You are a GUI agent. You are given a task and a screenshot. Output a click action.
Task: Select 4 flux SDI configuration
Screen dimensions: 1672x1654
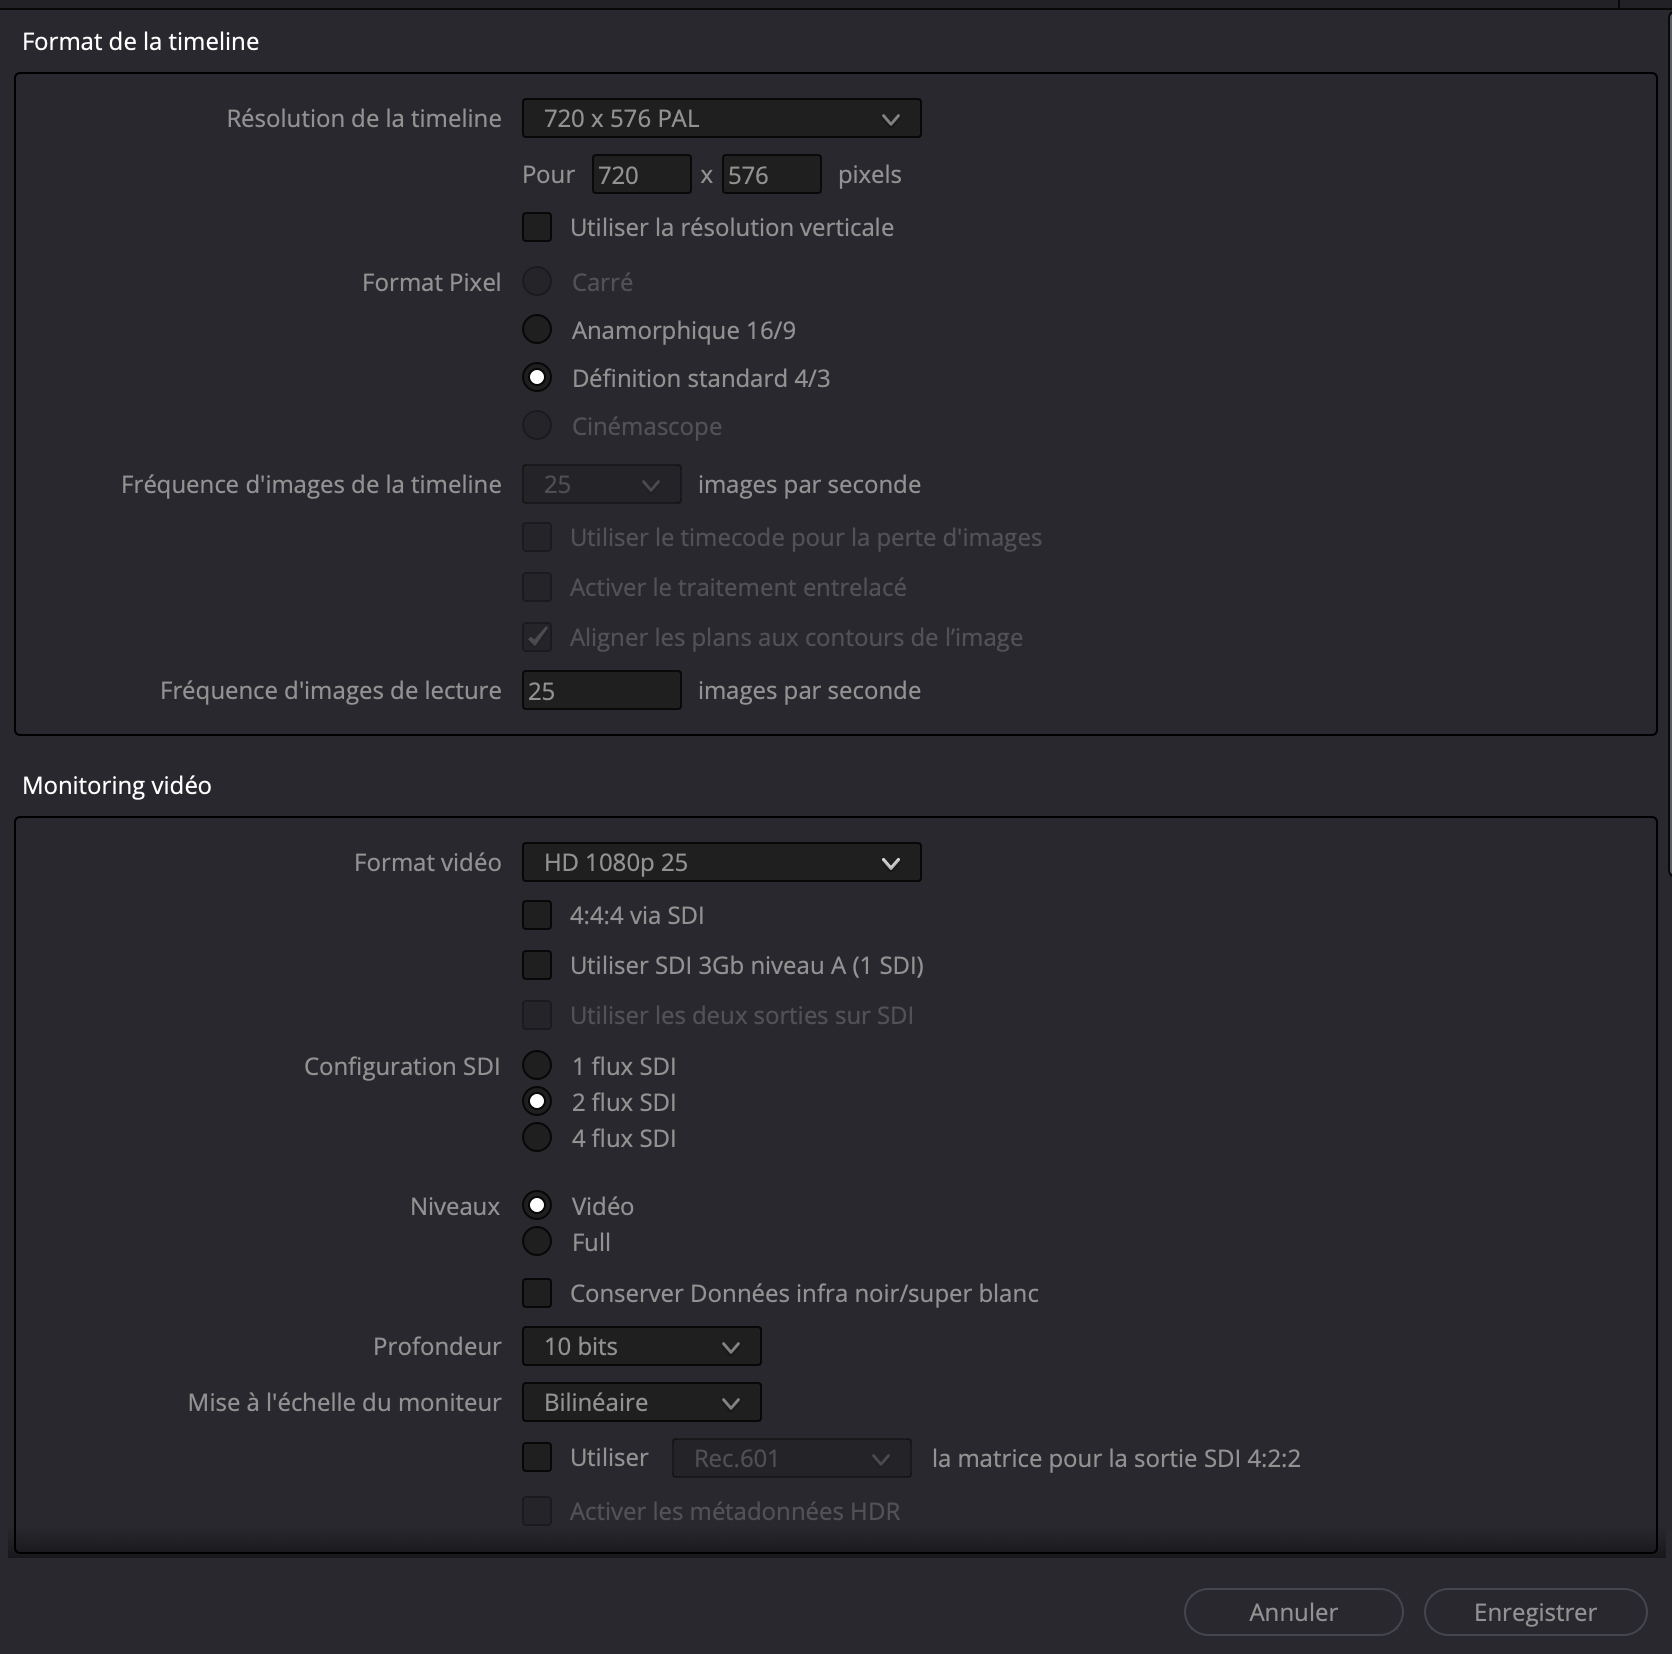537,1138
